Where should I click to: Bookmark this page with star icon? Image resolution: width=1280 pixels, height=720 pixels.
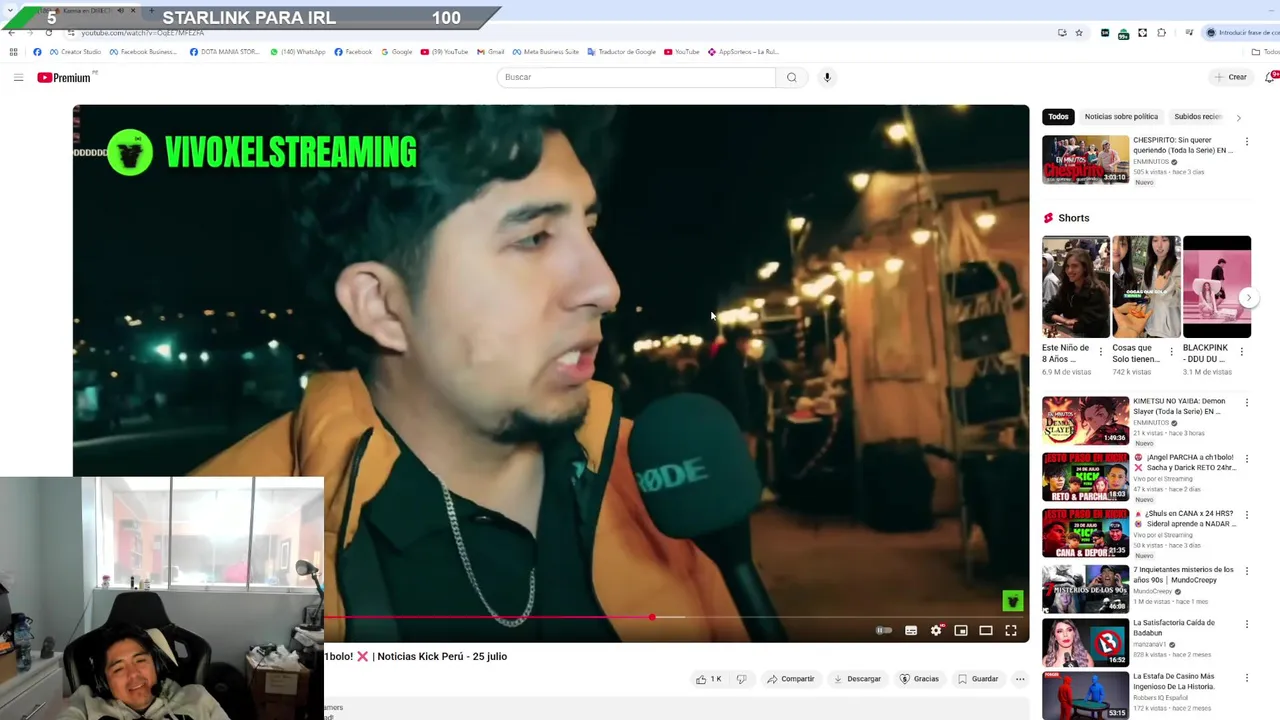pyautogui.click(x=1079, y=32)
